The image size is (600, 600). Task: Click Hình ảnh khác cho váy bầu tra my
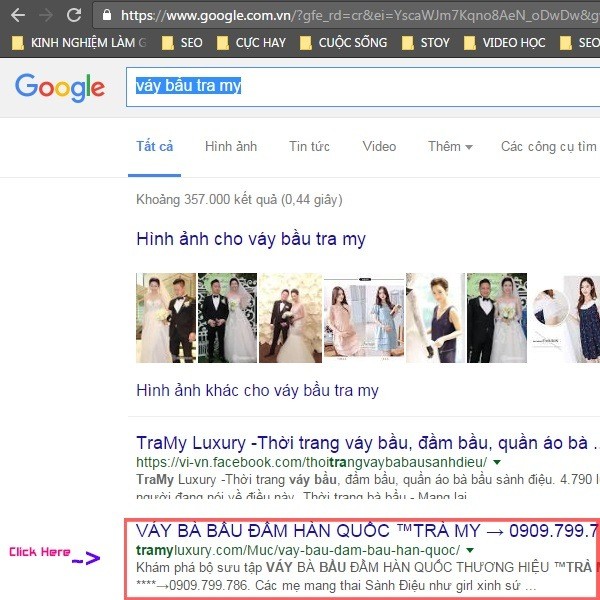pyautogui.click(x=258, y=391)
